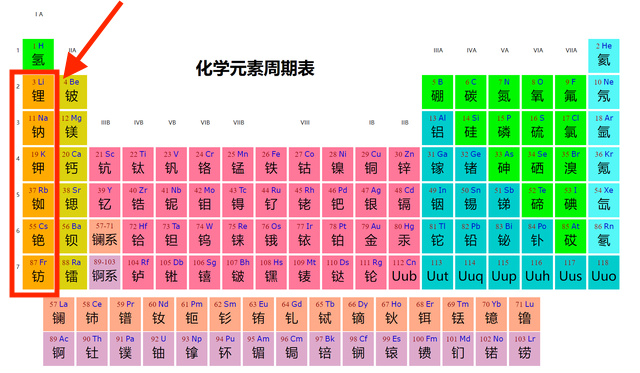Viewport: 640px width, 373px height.
Task: Click the copper cell 29 Cu
Action: click(371, 164)
